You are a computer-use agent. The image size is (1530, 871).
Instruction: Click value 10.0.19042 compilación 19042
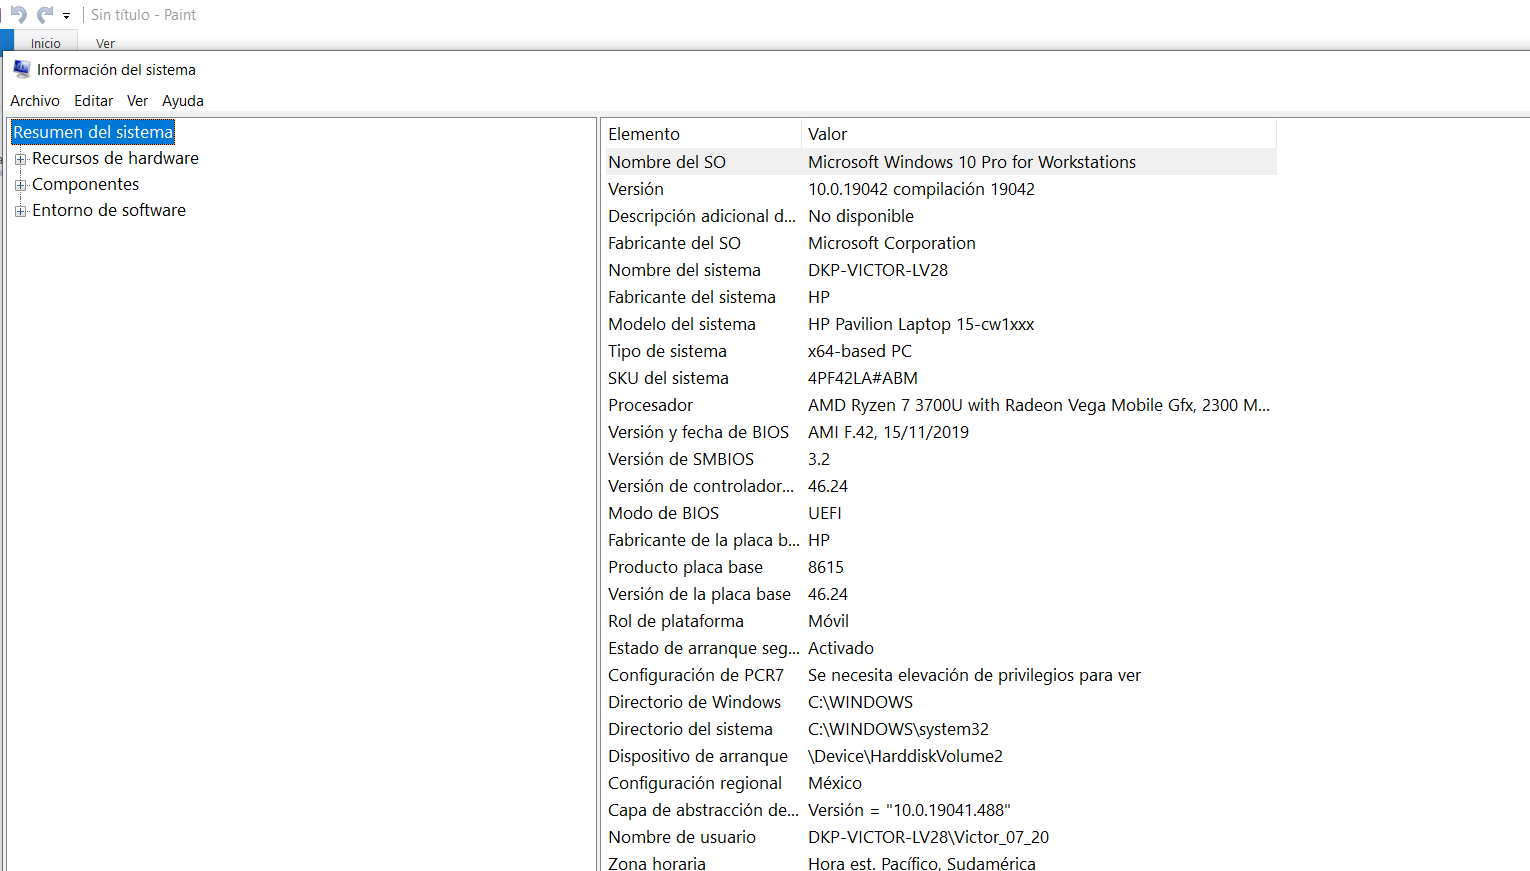point(921,189)
